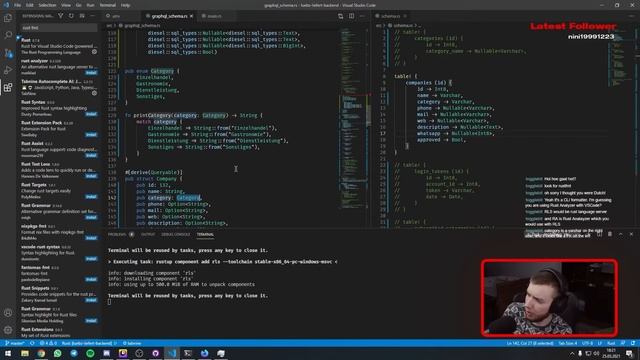Close the schema.rs tab in right editor
This screenshot has width=640, height=360.
pyautogui.click(x=405, y=16)
